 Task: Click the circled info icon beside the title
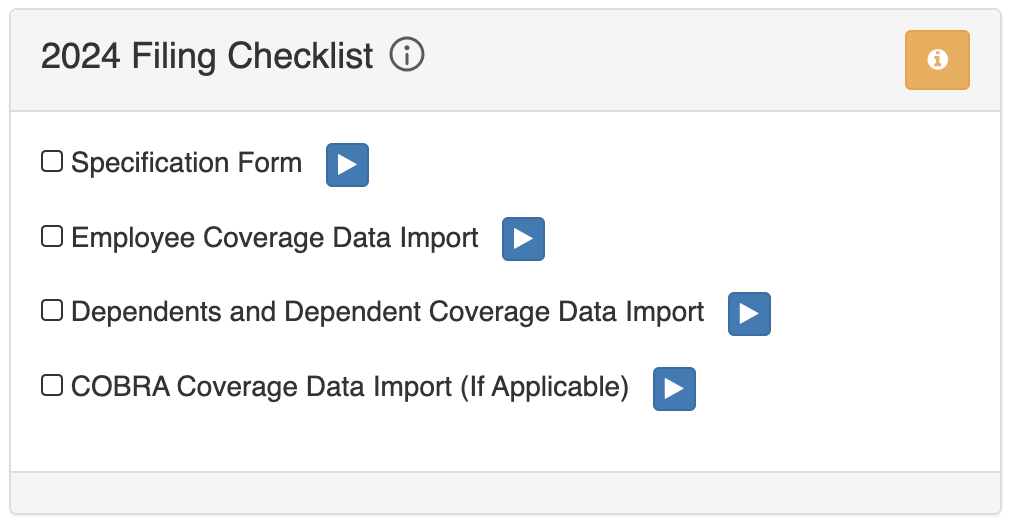click(x=407, y=55)
